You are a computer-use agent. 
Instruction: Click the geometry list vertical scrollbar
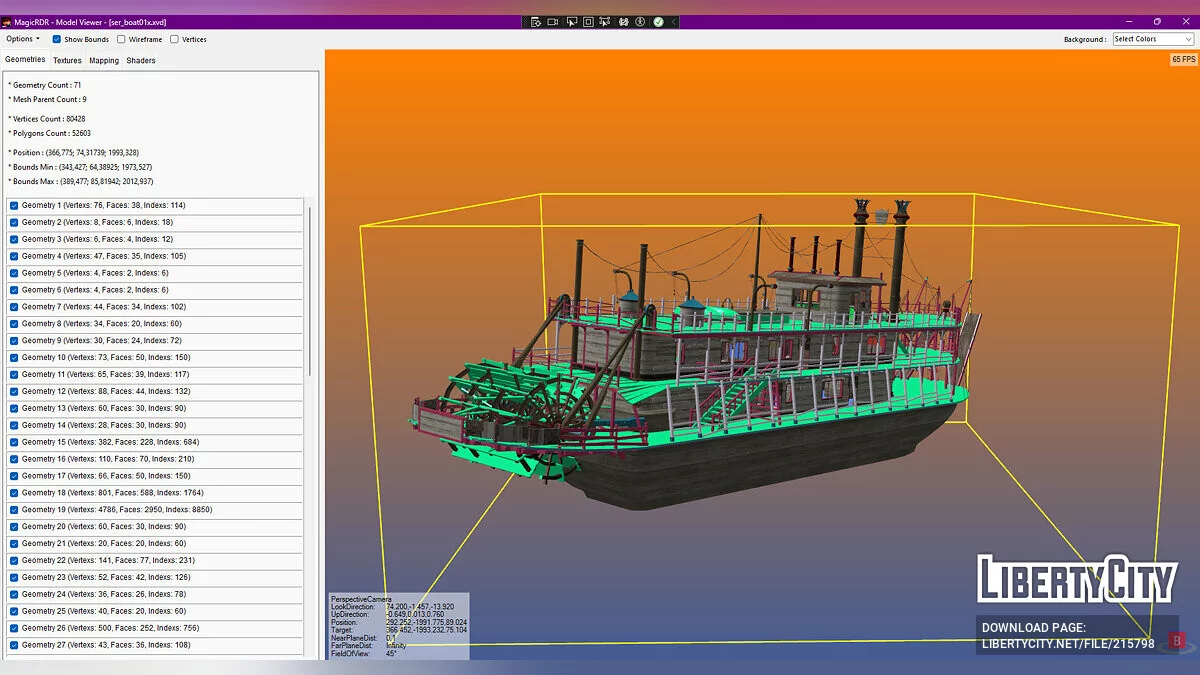[310, 290]
